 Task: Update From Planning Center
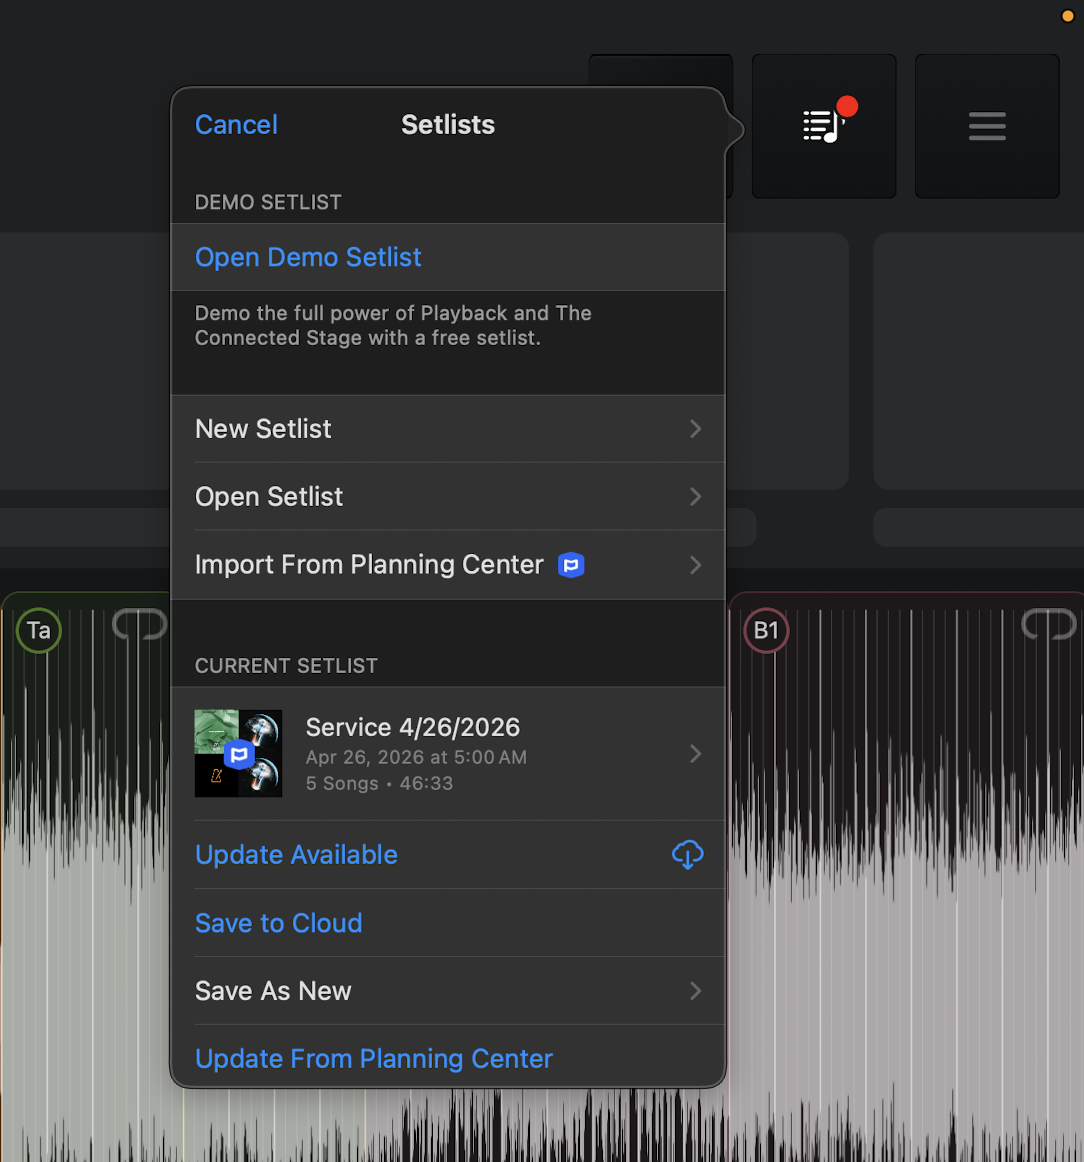point(448,1058)
